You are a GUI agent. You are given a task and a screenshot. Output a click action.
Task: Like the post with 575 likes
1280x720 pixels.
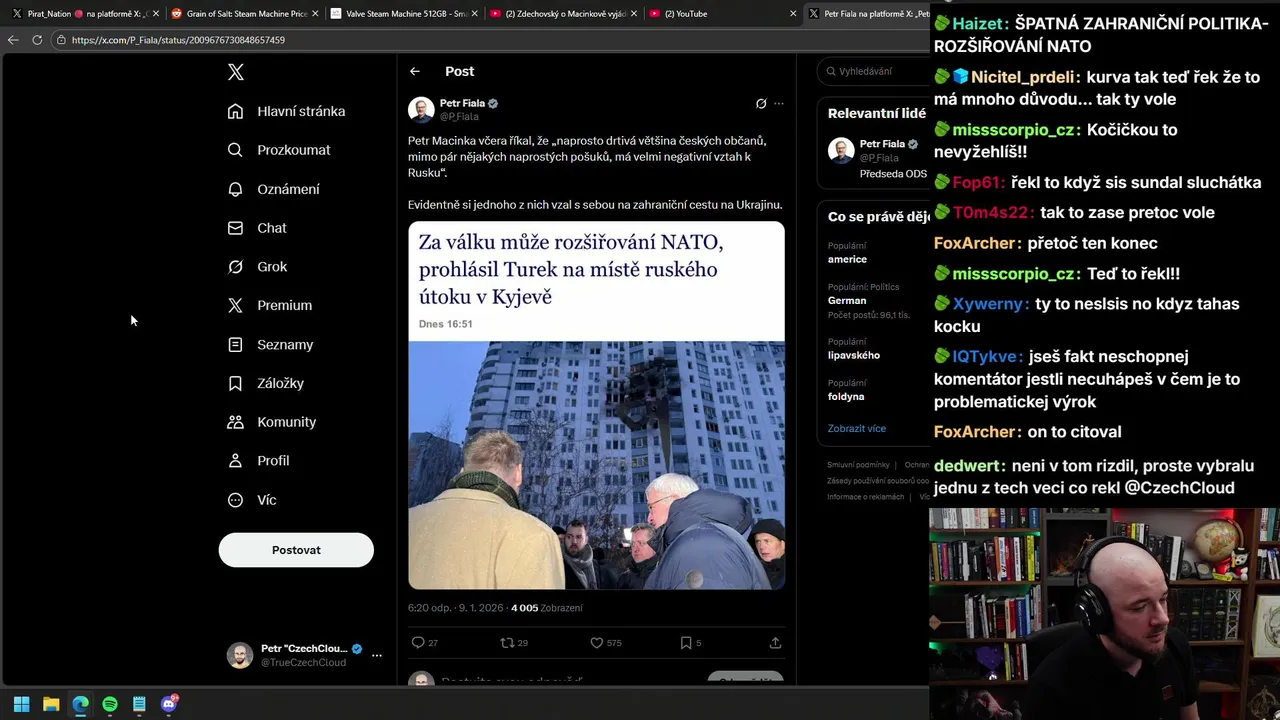tap(596, 643)
